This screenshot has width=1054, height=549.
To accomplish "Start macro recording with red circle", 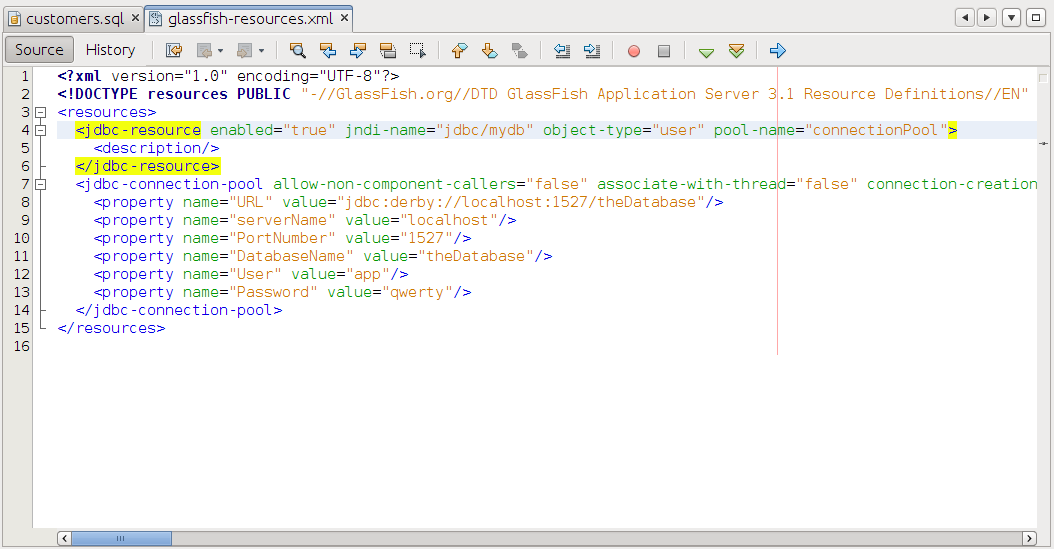I will pyautogui.click(x=634, y=50).
